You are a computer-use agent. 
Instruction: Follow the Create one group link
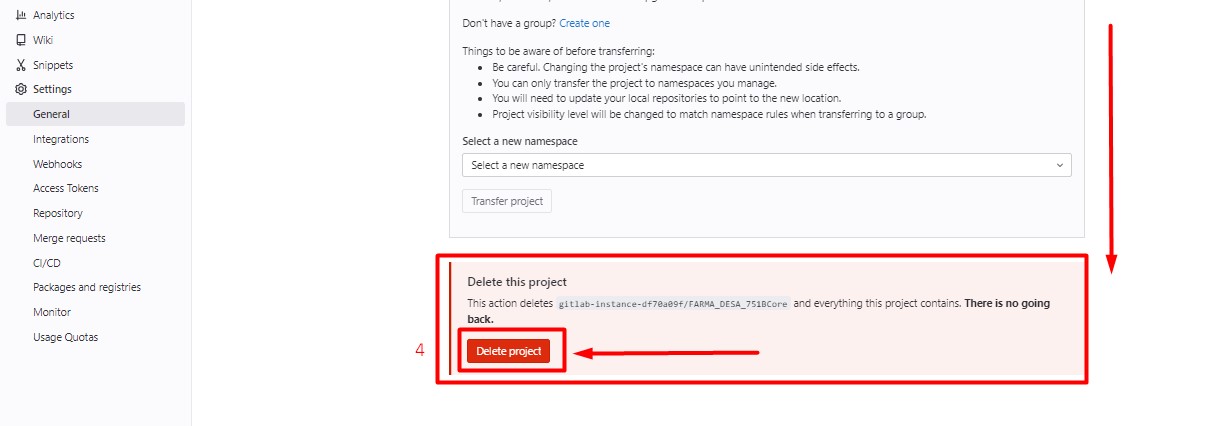tap(584, 23)
